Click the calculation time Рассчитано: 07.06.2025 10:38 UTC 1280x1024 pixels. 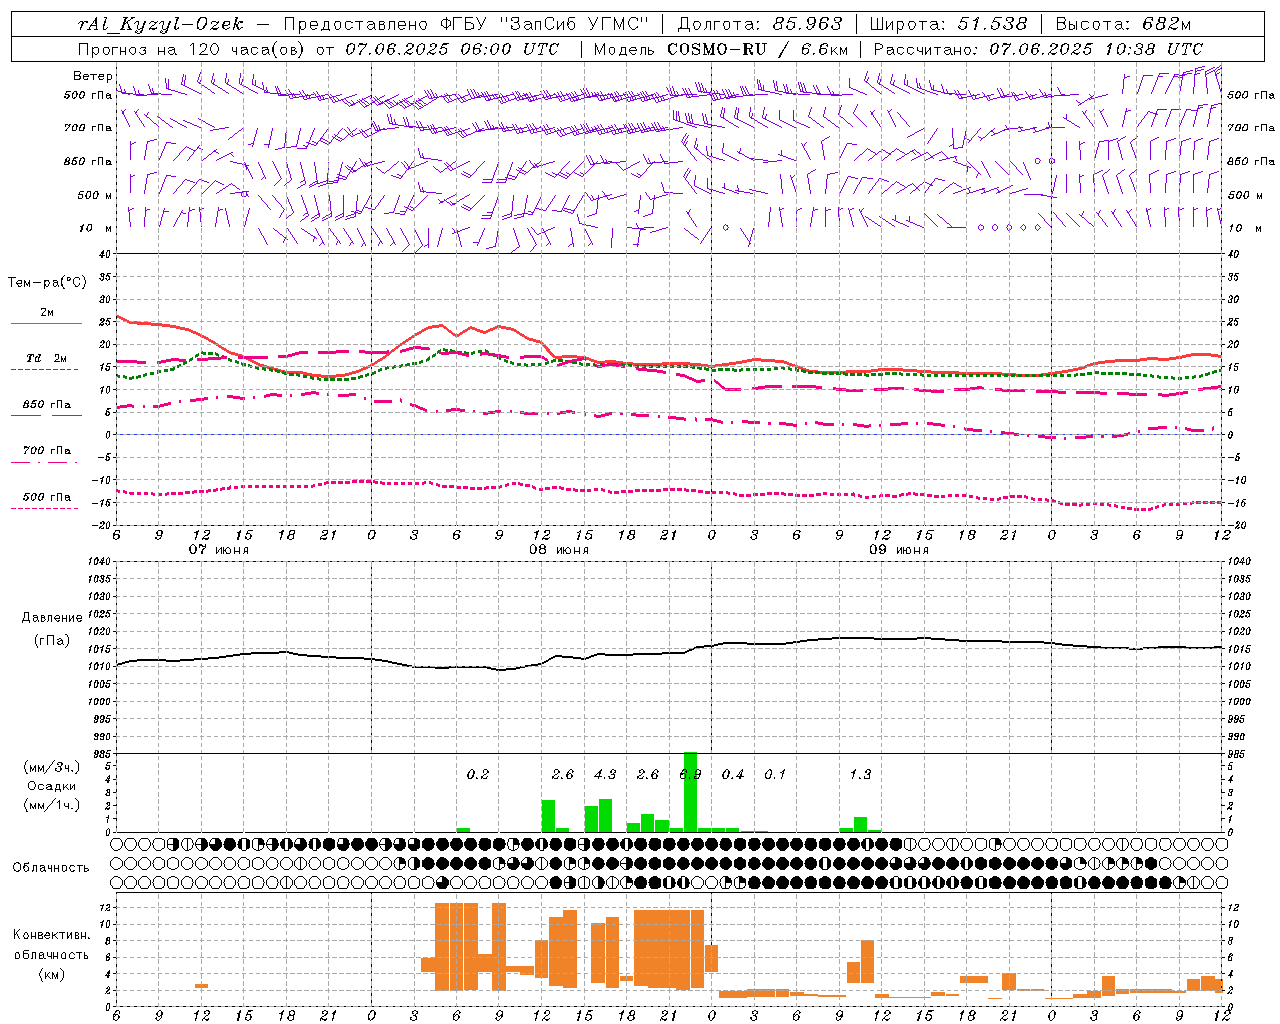1038,49
